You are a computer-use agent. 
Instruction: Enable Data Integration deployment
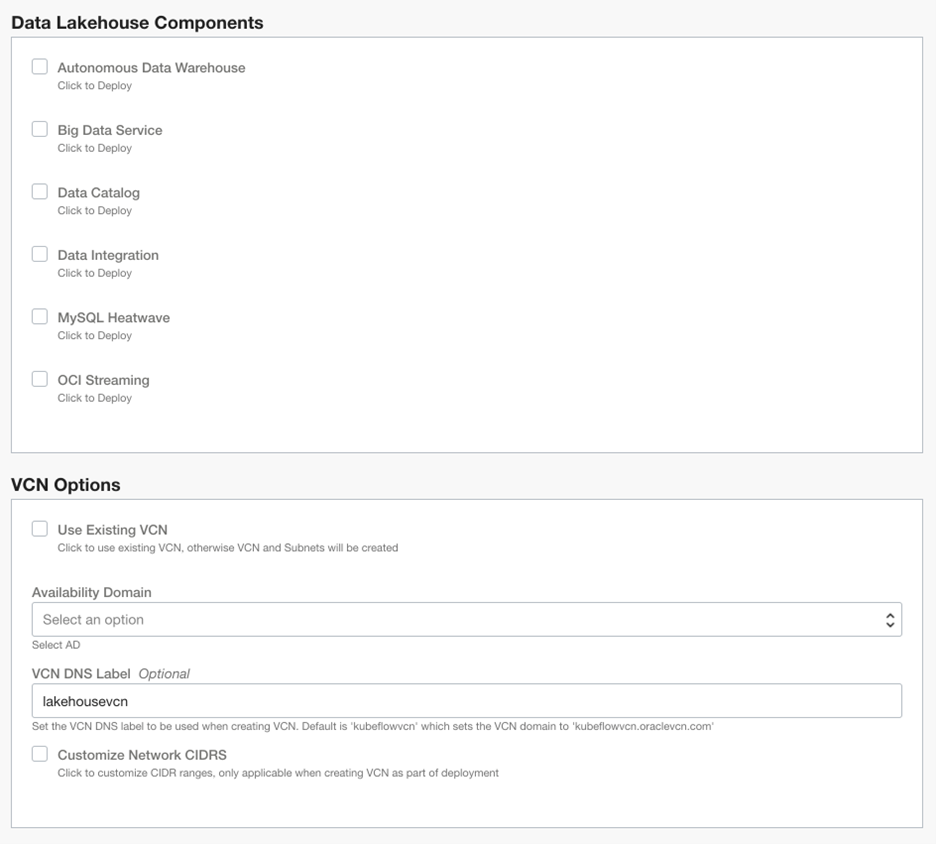[x=39, y=253]
